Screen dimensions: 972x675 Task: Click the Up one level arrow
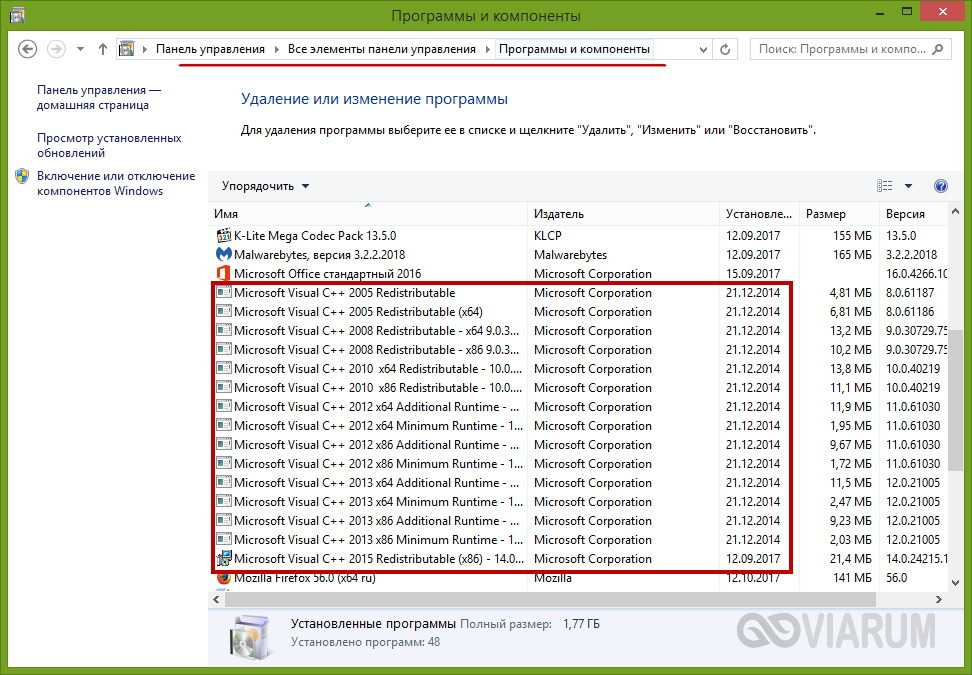(x=103, y=49)
